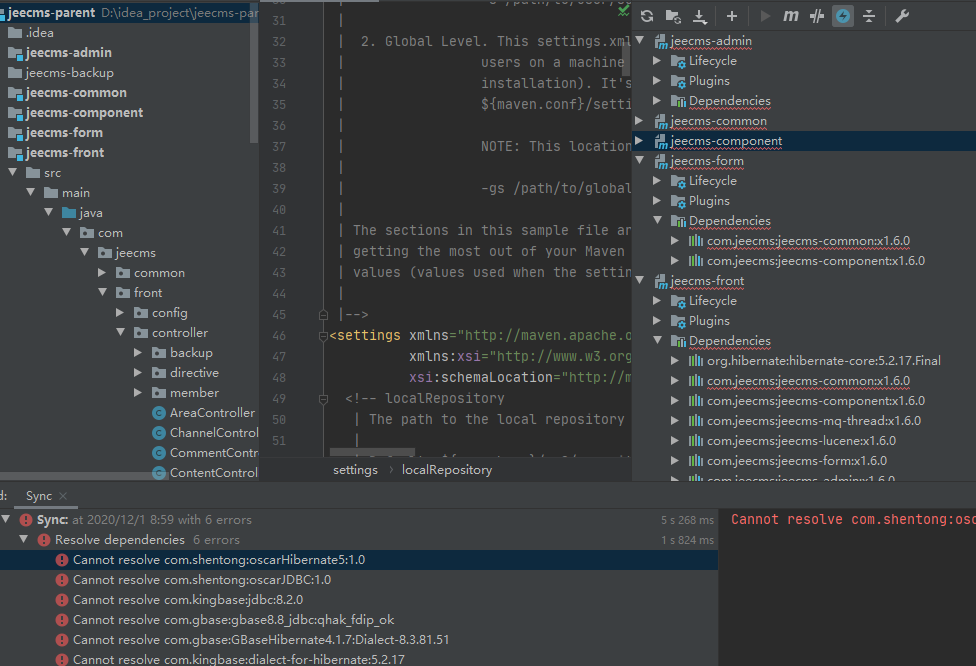This screenshot has width=976, height=666.
Task: Click the Add Maven Projects plus icon
Action: 732,16
